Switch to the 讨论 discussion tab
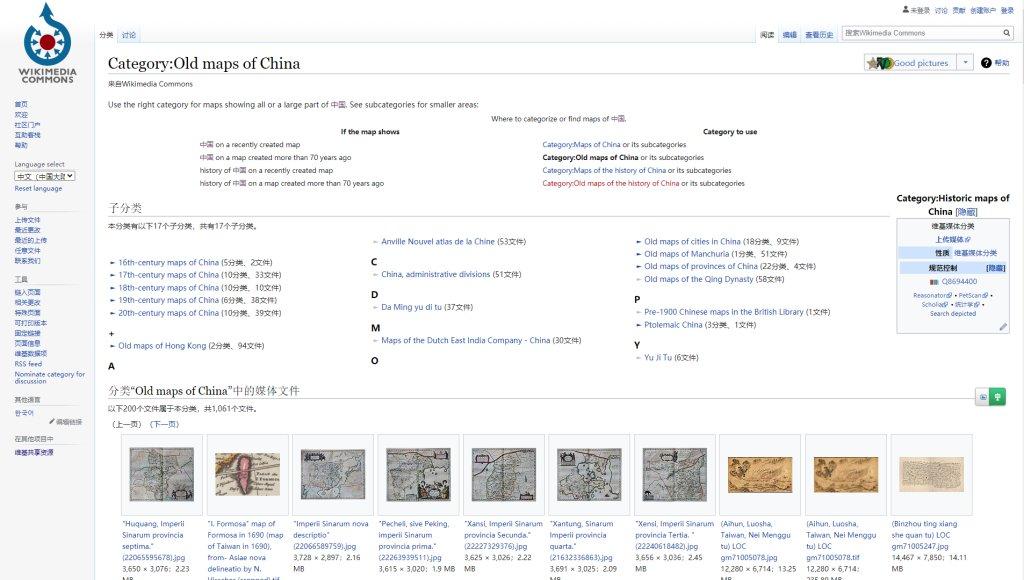 (129, 35)
